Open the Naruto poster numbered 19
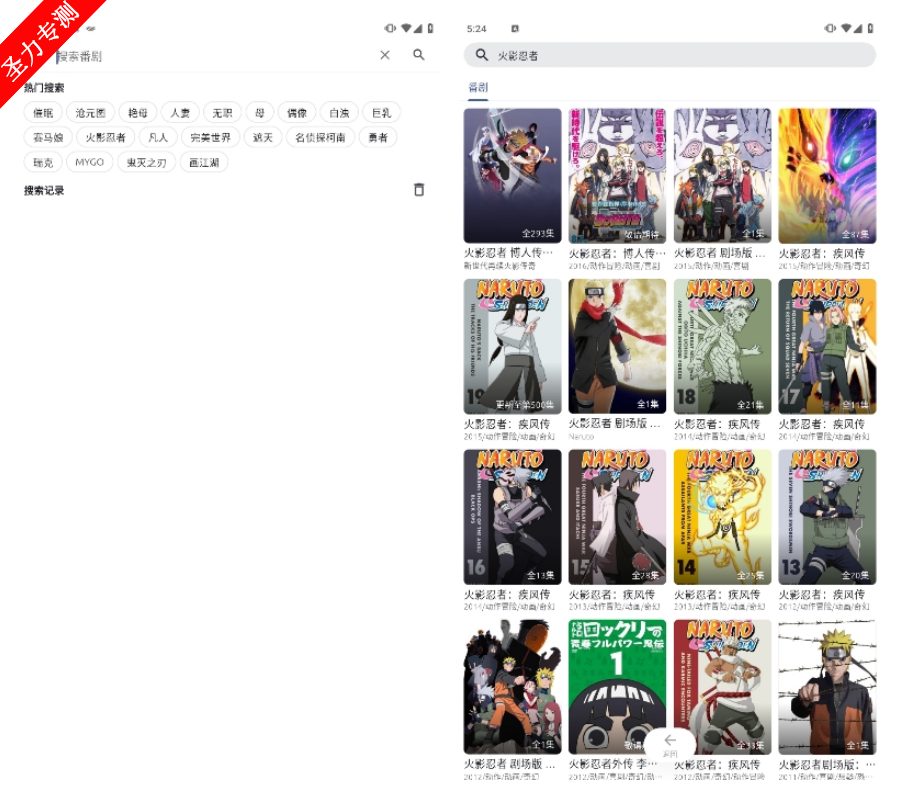 point(513,346)
